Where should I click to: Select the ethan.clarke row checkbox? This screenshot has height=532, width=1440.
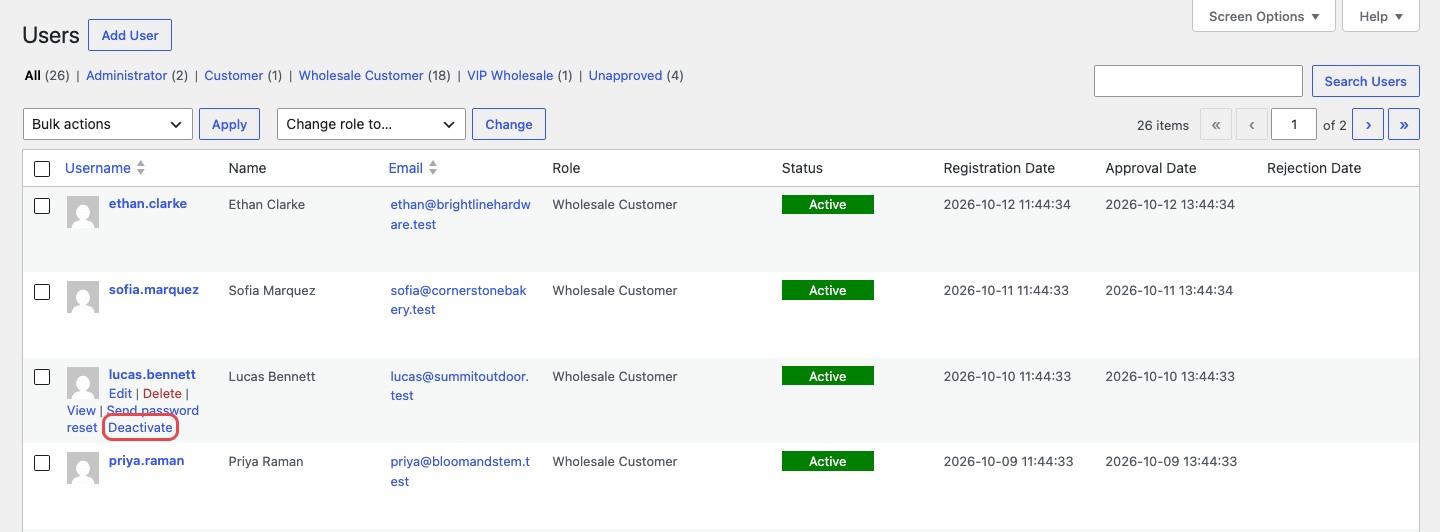(42, 206)
